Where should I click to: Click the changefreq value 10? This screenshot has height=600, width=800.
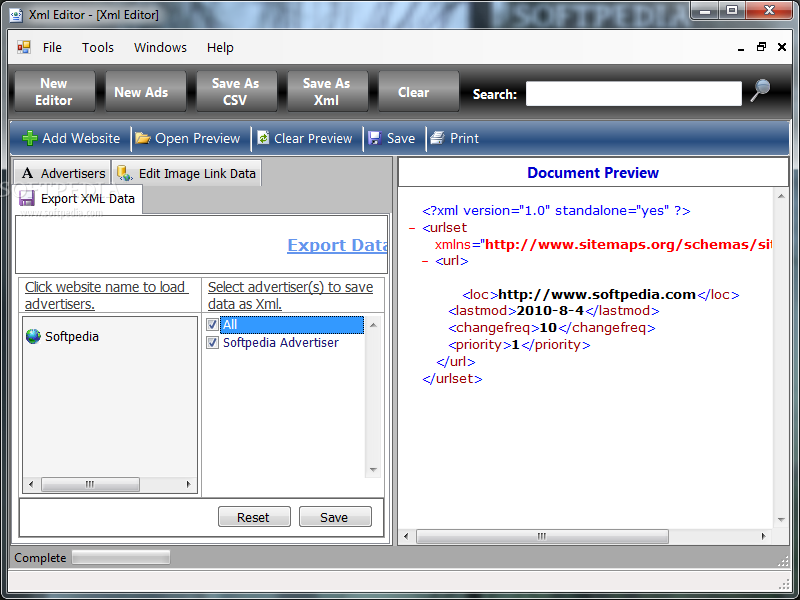(x=548, y=328)
